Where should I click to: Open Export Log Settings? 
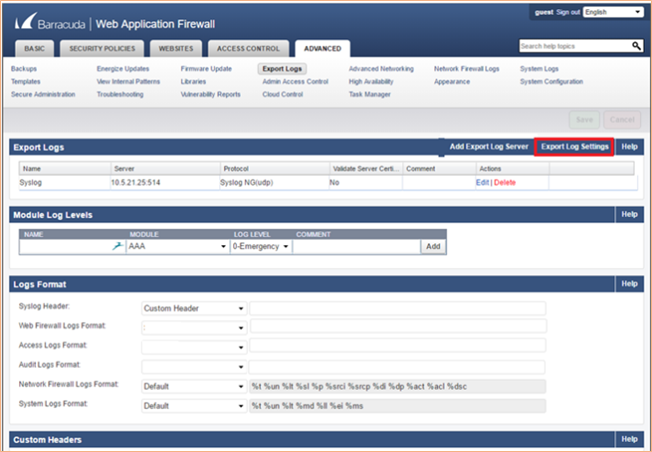click(575, 147)
